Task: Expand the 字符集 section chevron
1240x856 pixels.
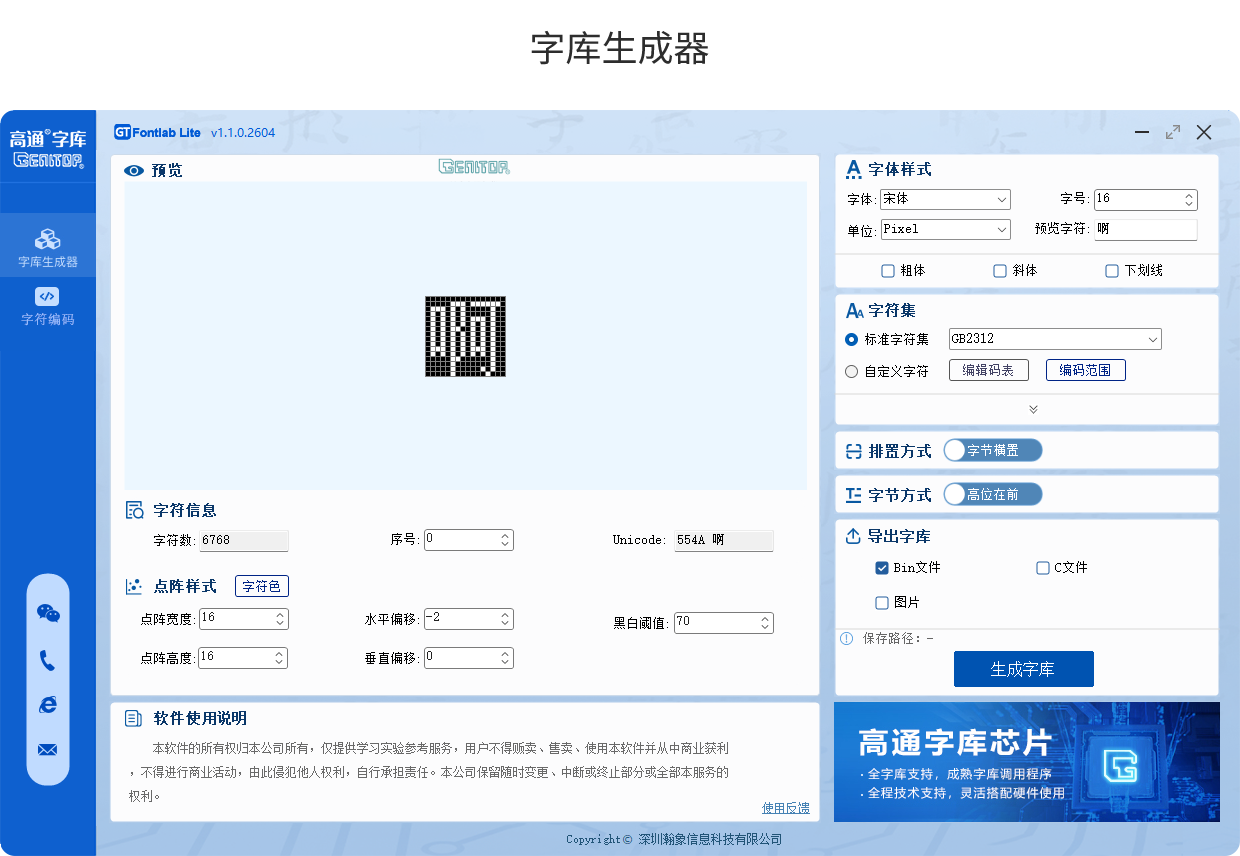Action: [1033, 409]
